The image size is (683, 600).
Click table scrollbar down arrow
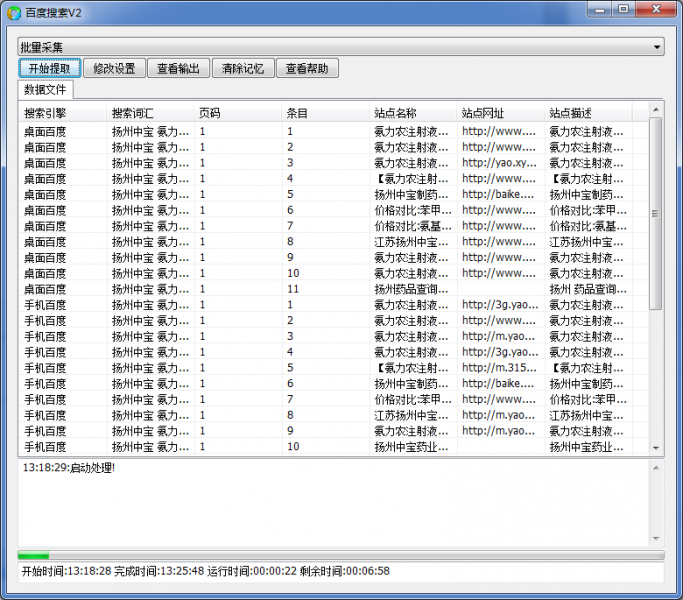[x=656, y=448]
